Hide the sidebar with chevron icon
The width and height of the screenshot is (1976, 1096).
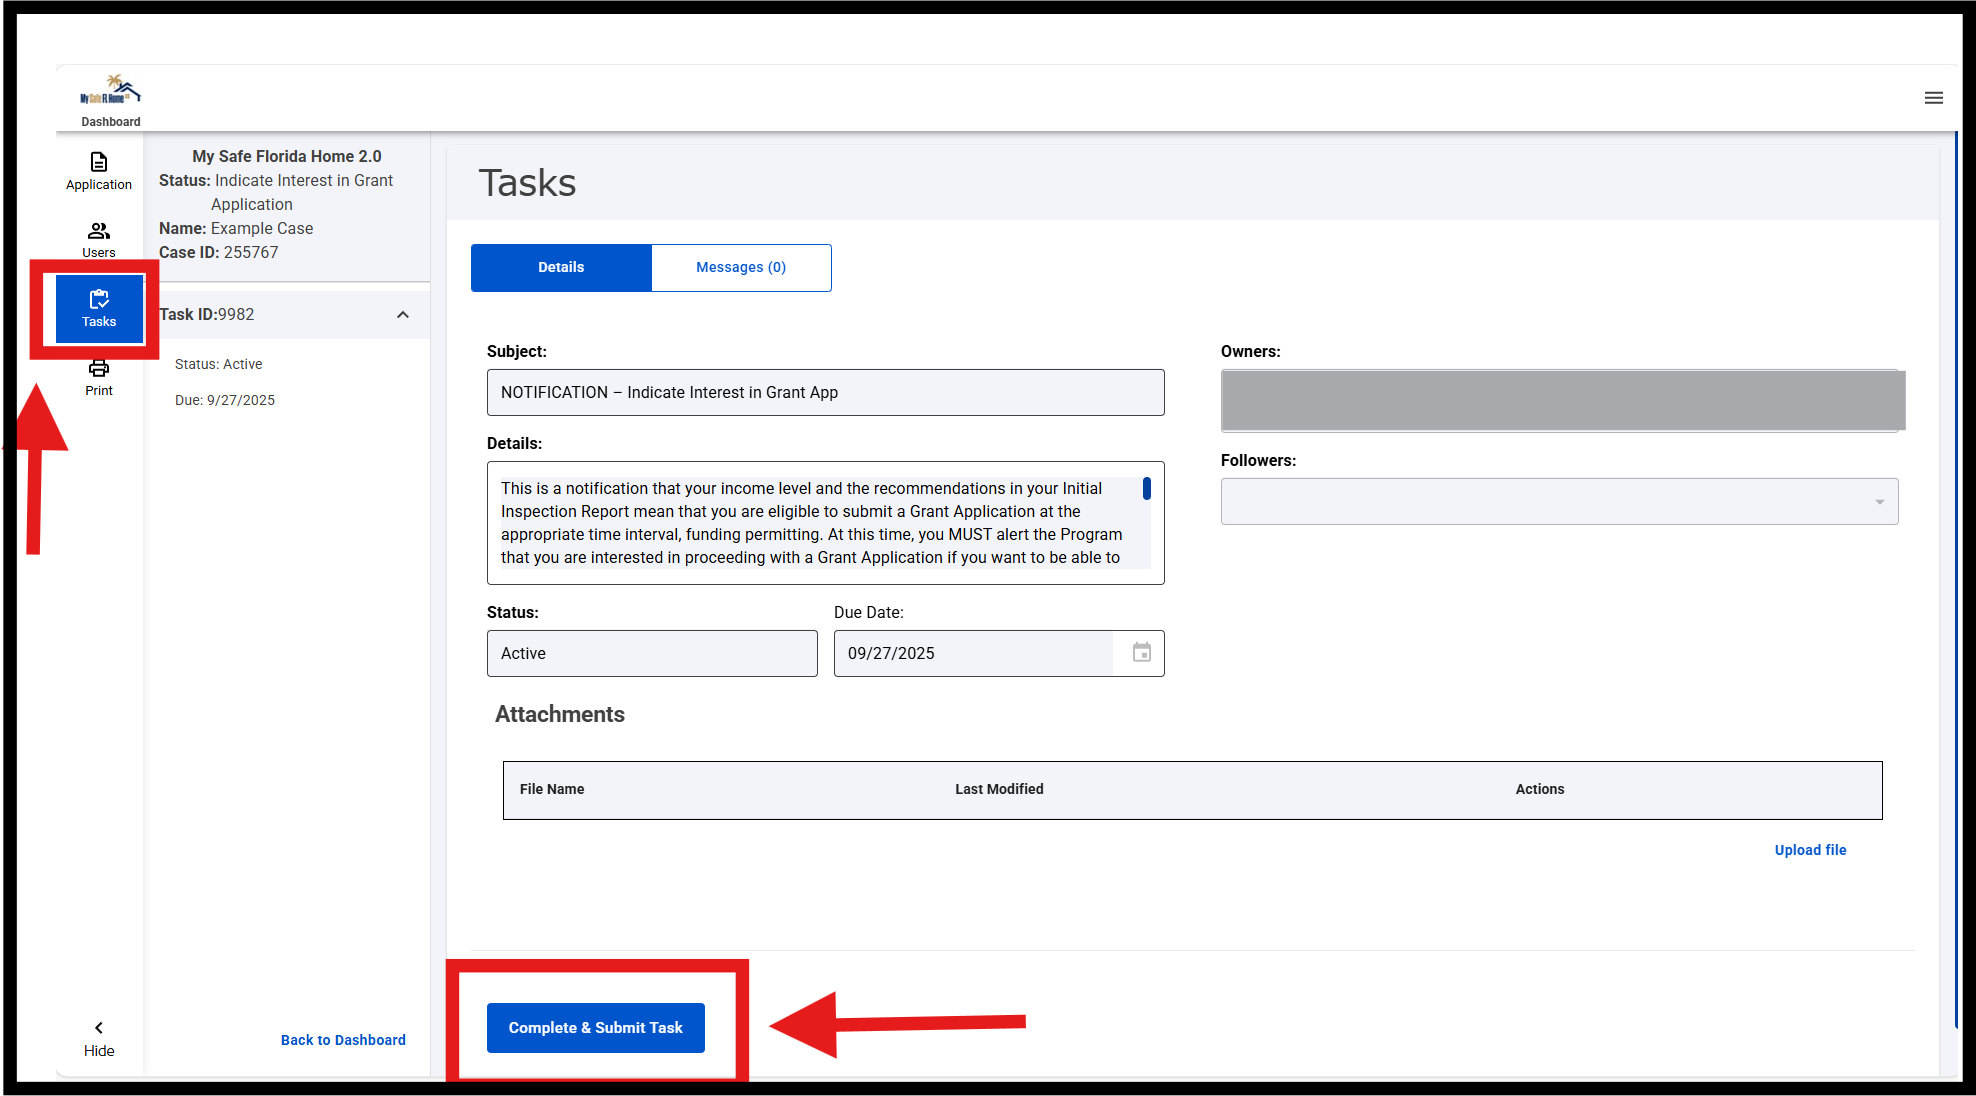[99, 1028]
